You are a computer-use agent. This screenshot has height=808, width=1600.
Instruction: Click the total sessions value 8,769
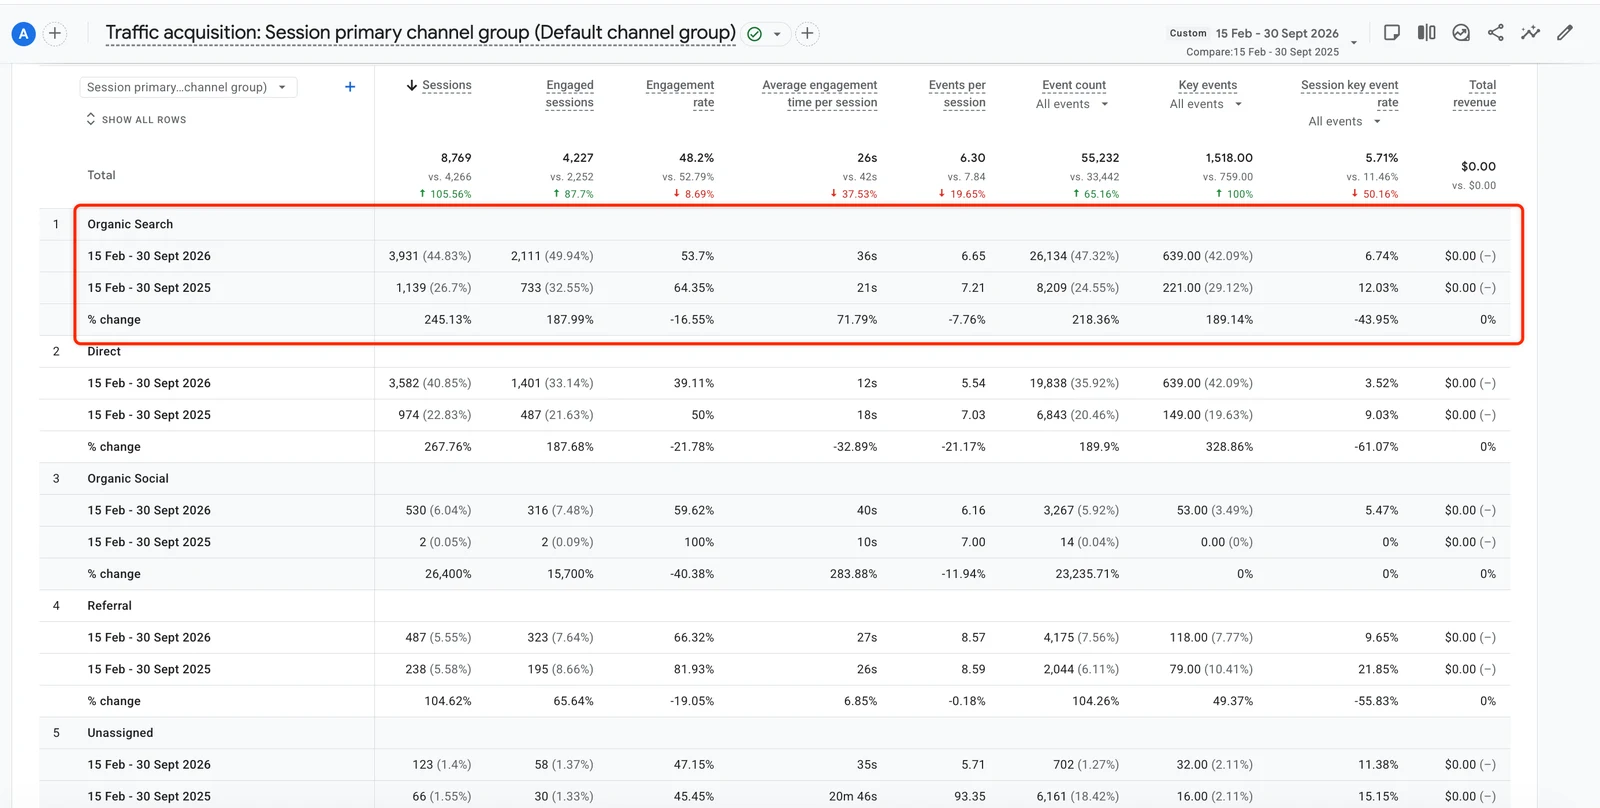point(456,158)
